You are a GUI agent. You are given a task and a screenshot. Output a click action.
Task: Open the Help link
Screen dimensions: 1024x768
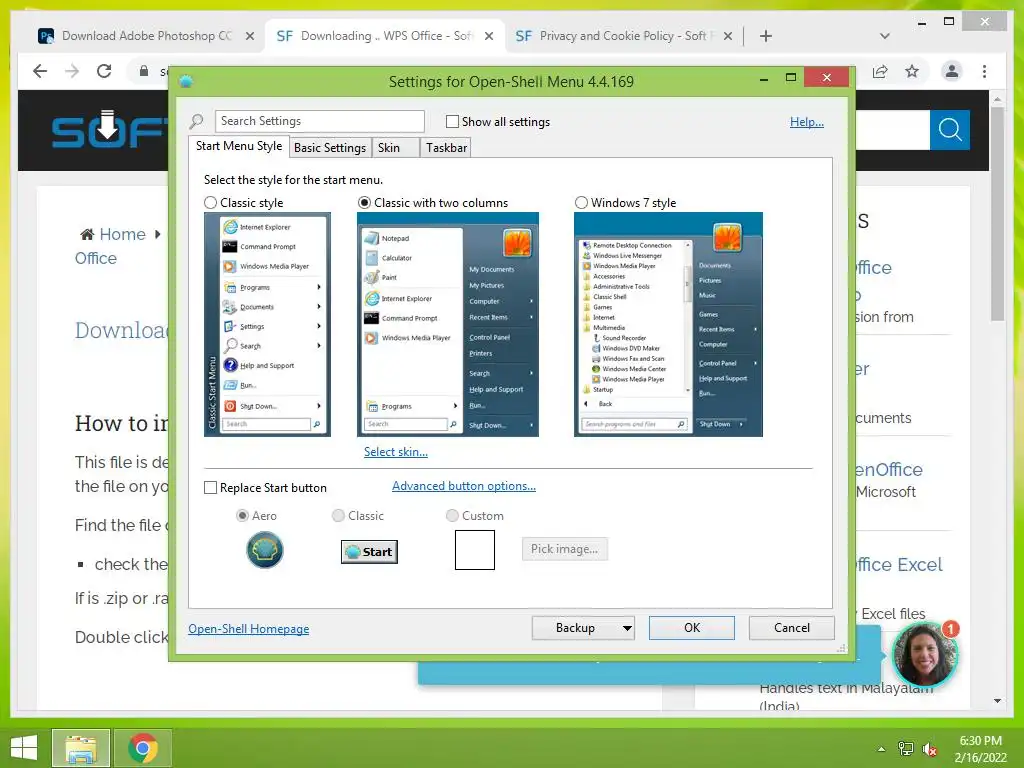click(x=807, y=122)
